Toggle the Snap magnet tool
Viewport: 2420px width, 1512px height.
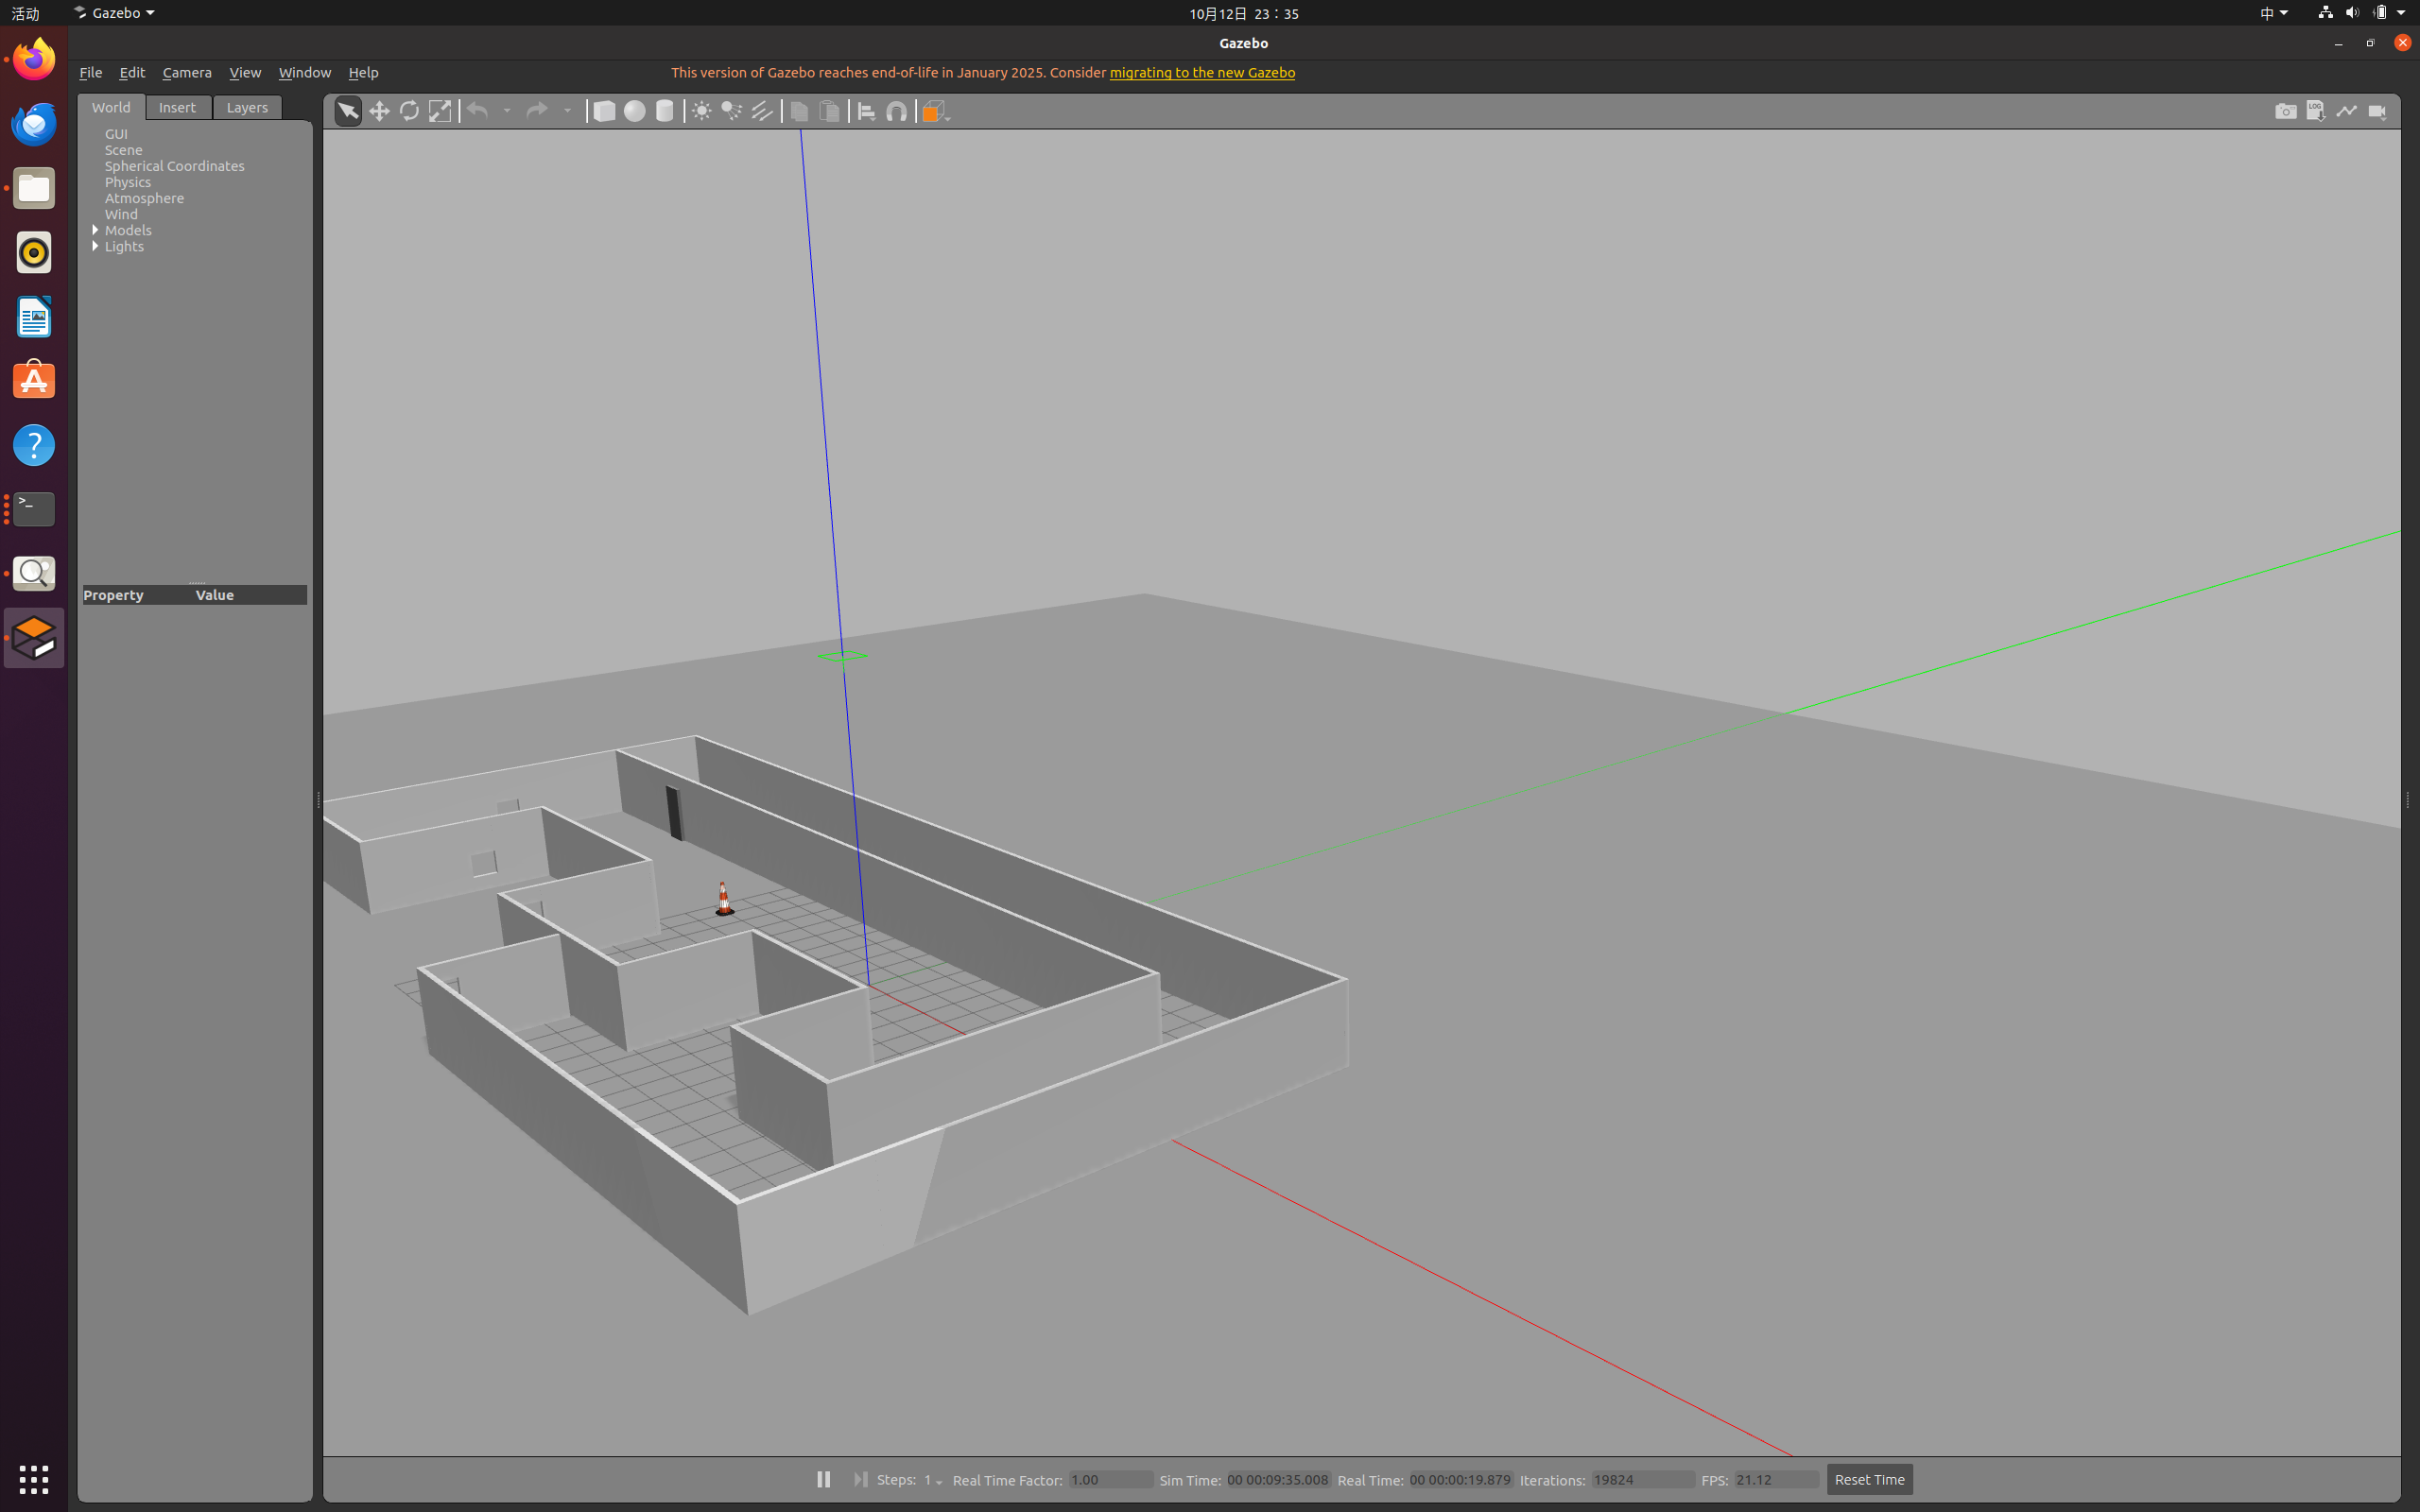pos(897,111)
